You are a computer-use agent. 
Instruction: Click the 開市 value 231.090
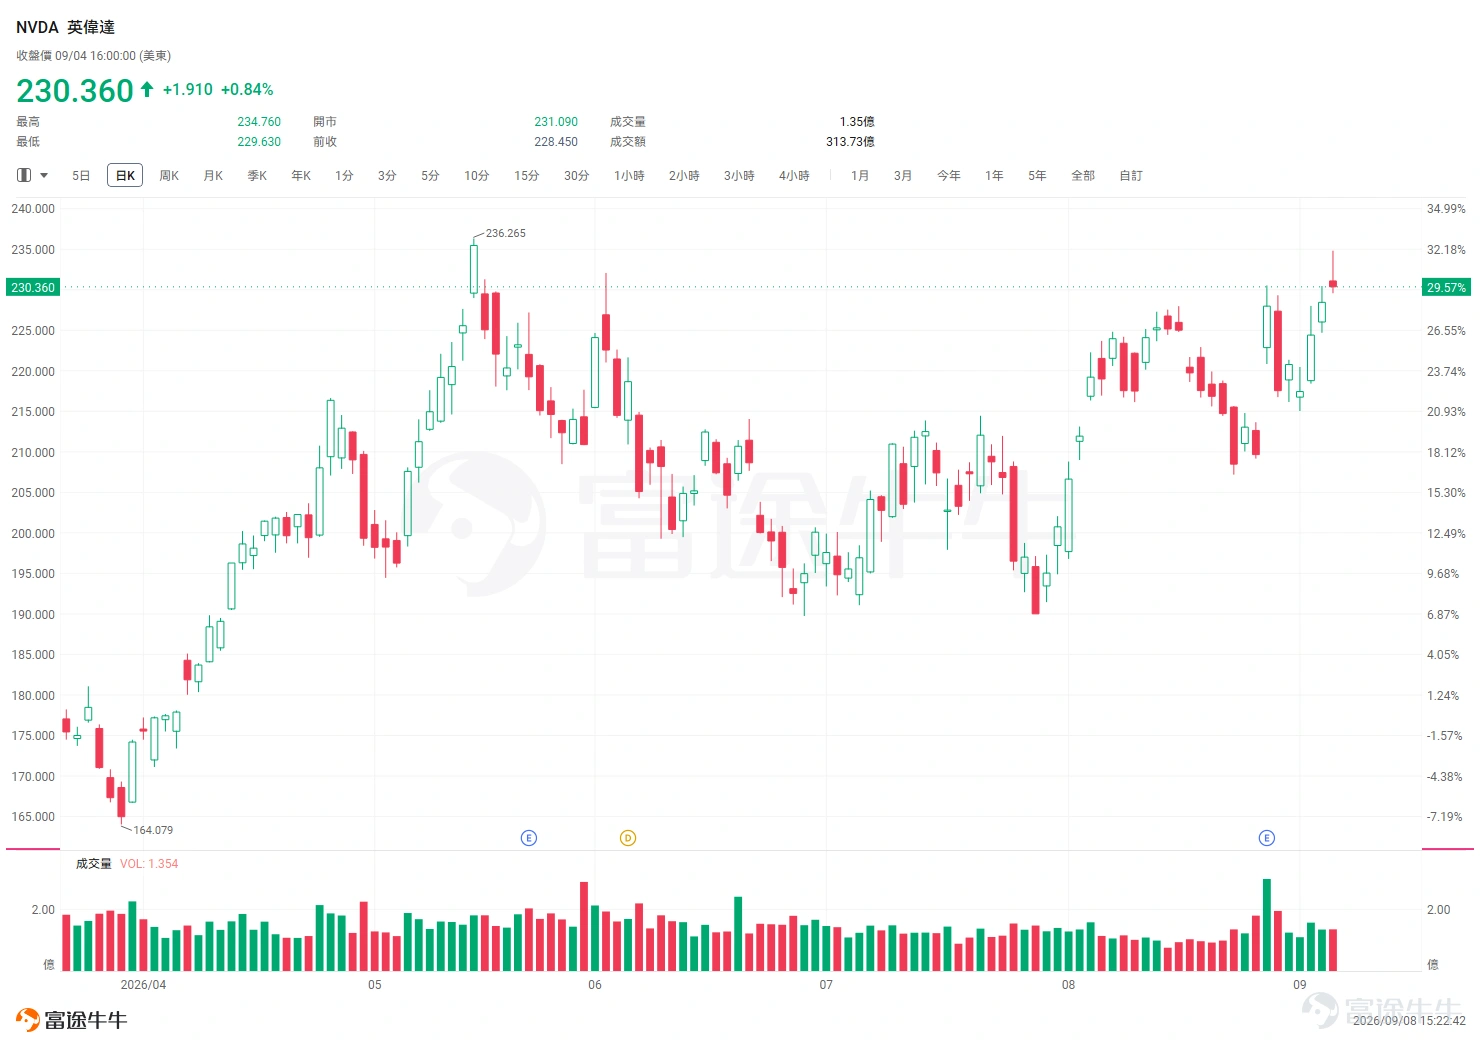pos(556,122)
